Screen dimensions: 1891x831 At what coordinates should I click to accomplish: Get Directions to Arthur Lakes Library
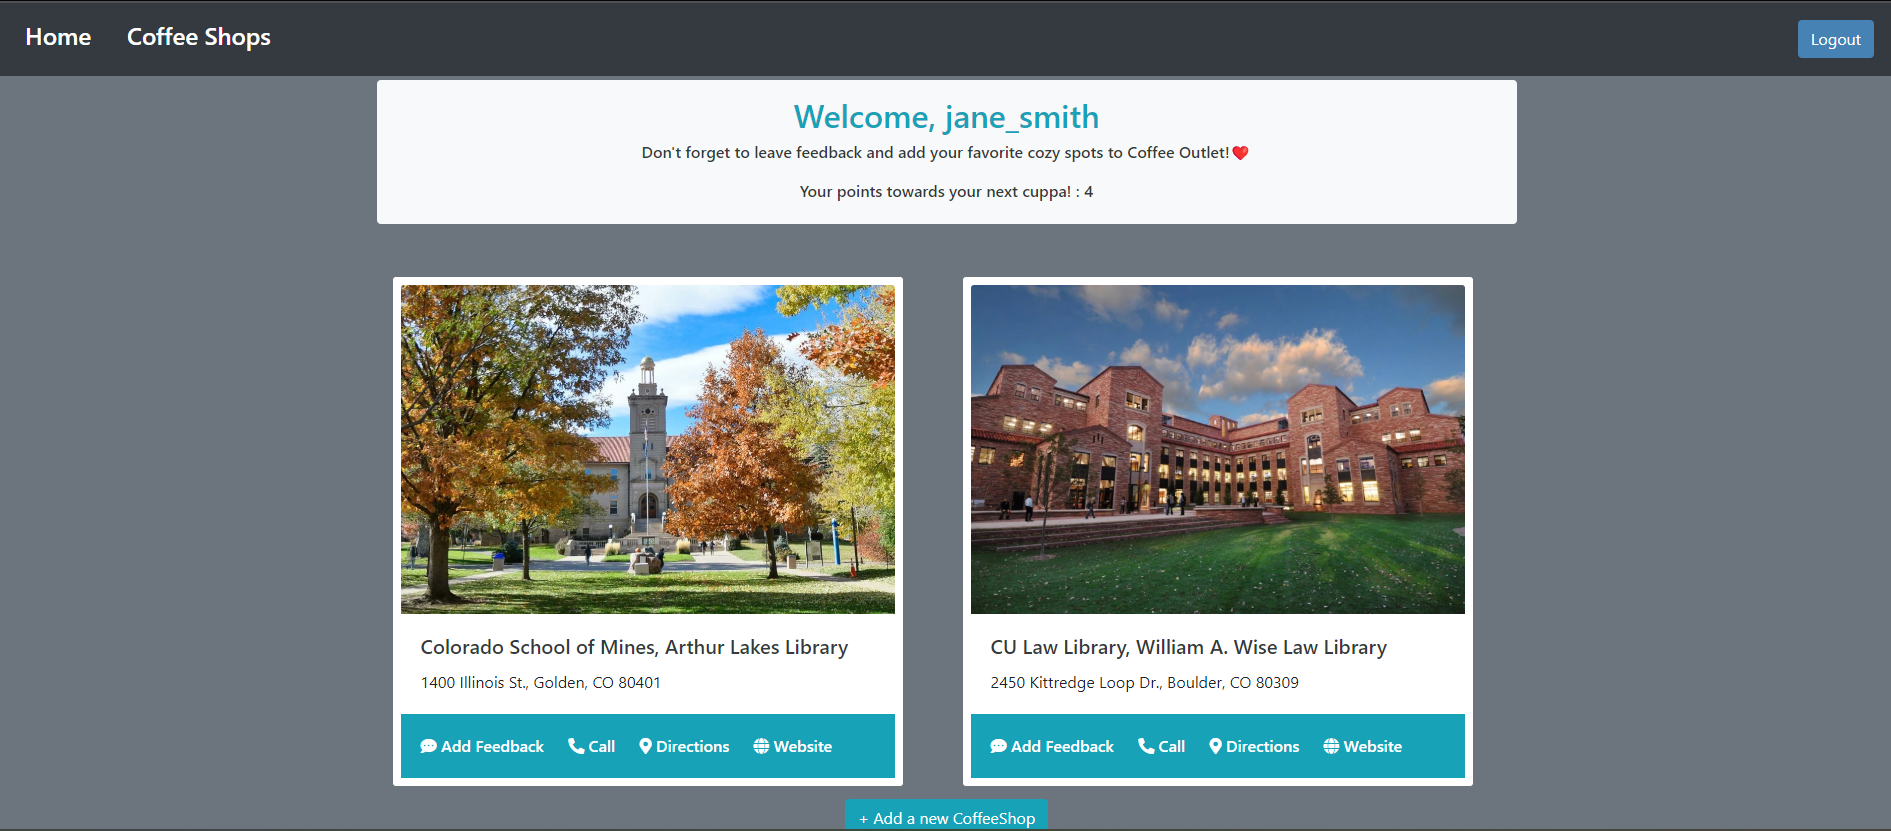(x=684, y=746)
